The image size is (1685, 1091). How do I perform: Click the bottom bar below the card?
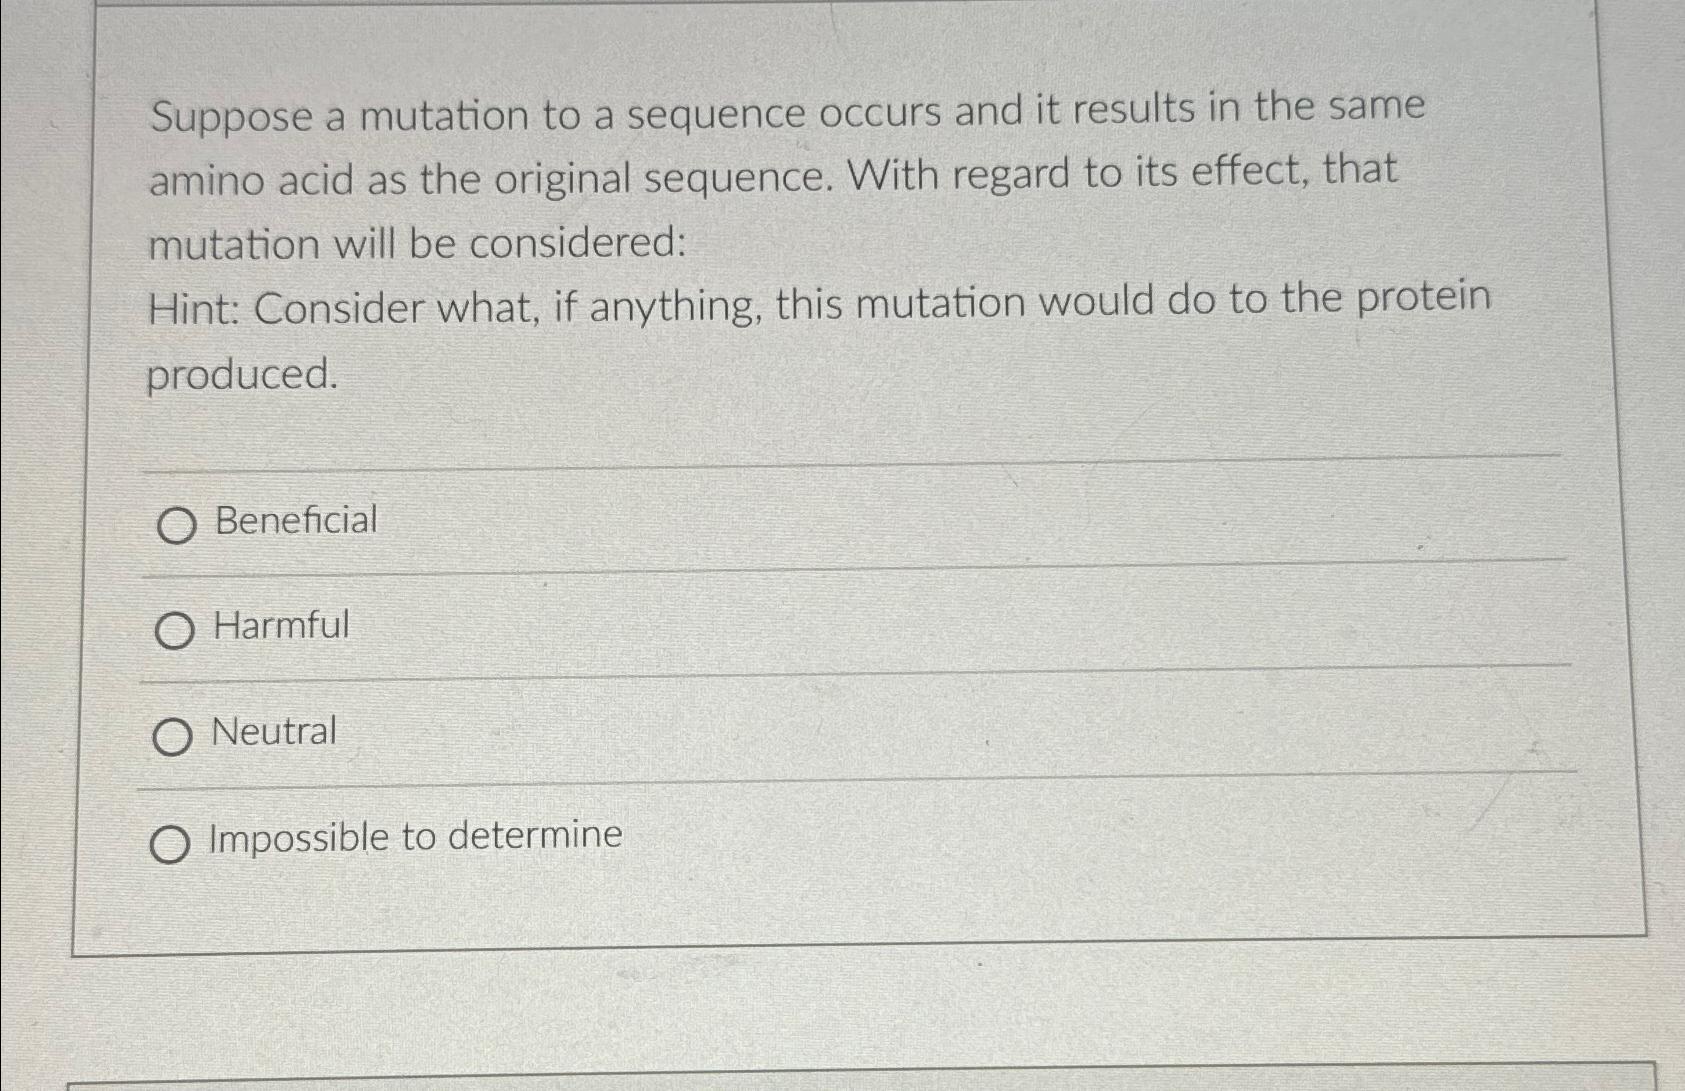tap(842, 1085)
